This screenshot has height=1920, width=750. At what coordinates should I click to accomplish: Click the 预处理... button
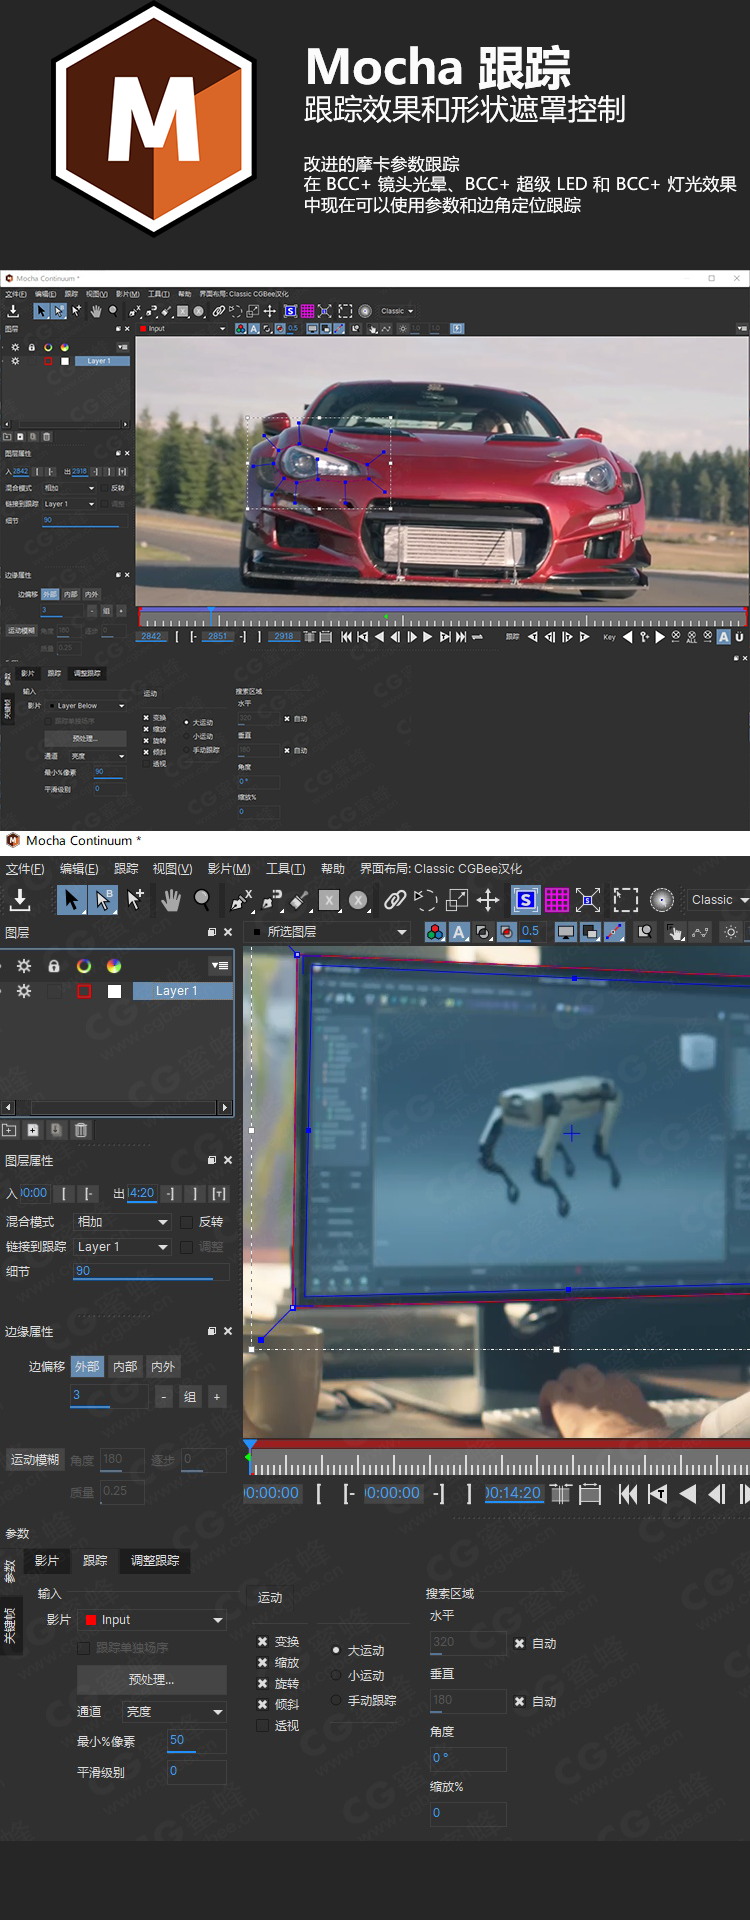(152, 1680)
